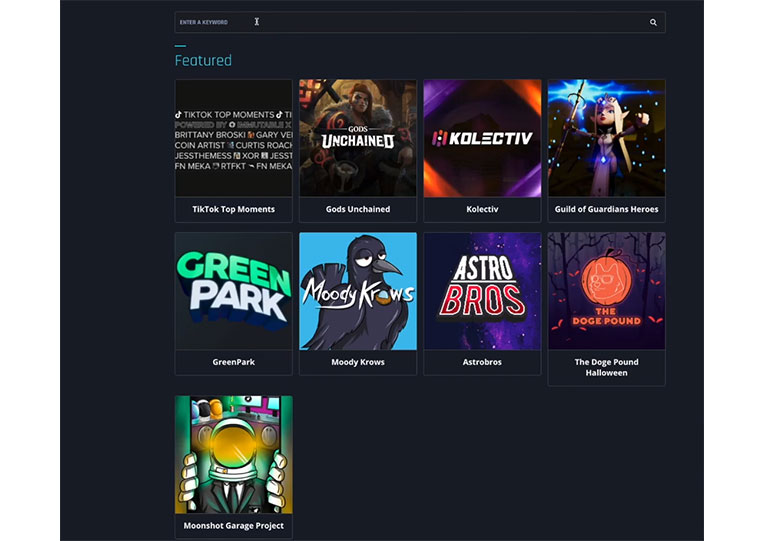Focus the Enter a Keyword search field

[x=420, y=22]
